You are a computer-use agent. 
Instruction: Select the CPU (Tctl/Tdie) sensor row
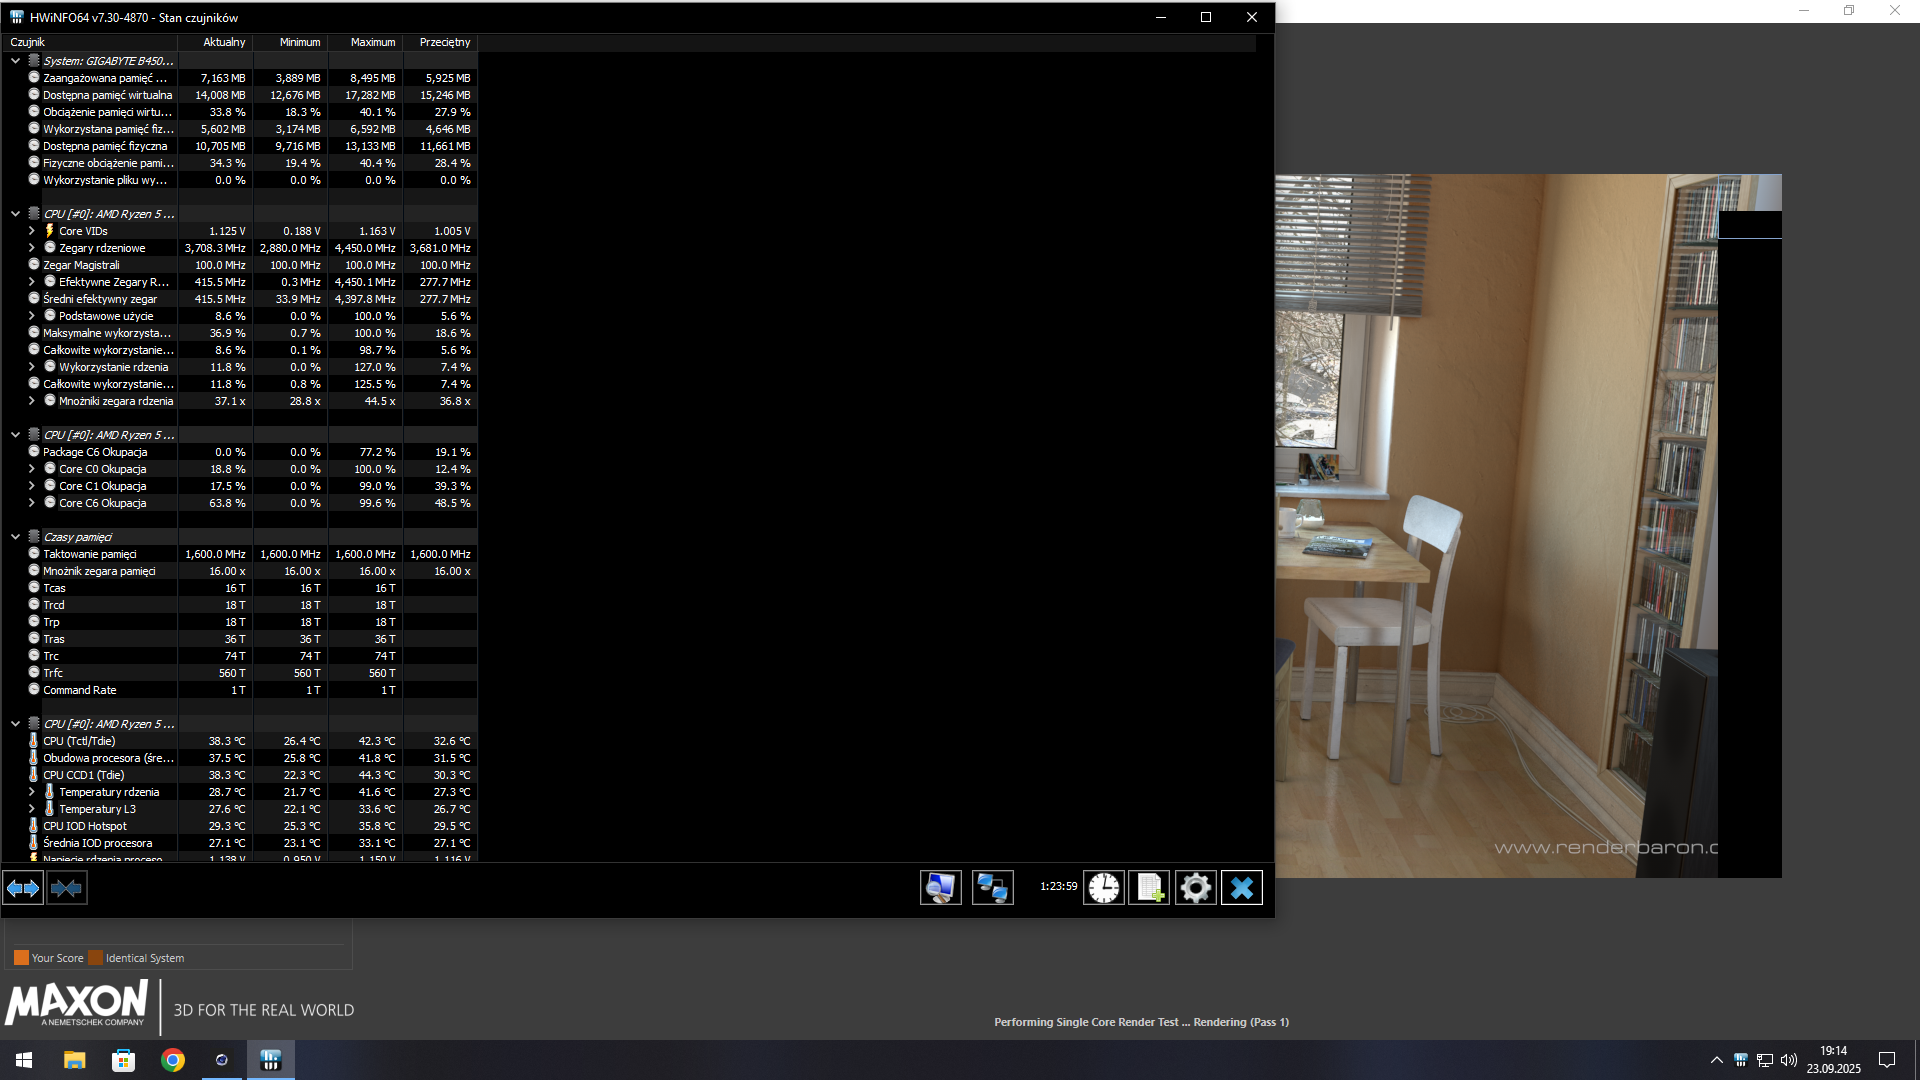[80, 741]
